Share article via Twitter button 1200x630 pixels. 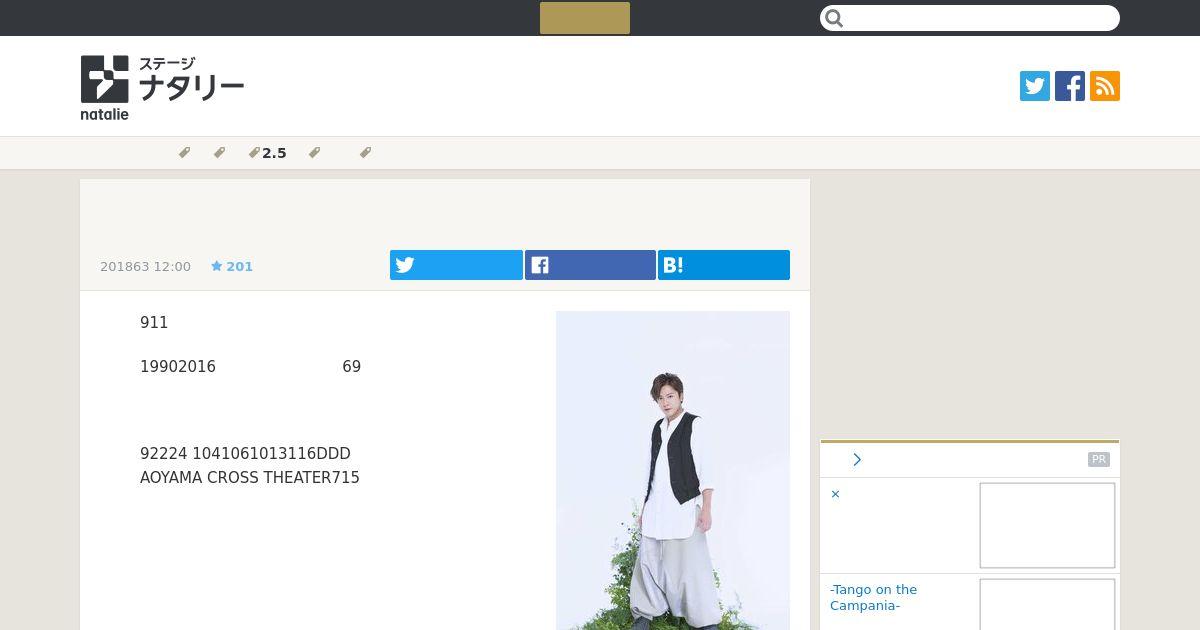[x=456, y=265]
